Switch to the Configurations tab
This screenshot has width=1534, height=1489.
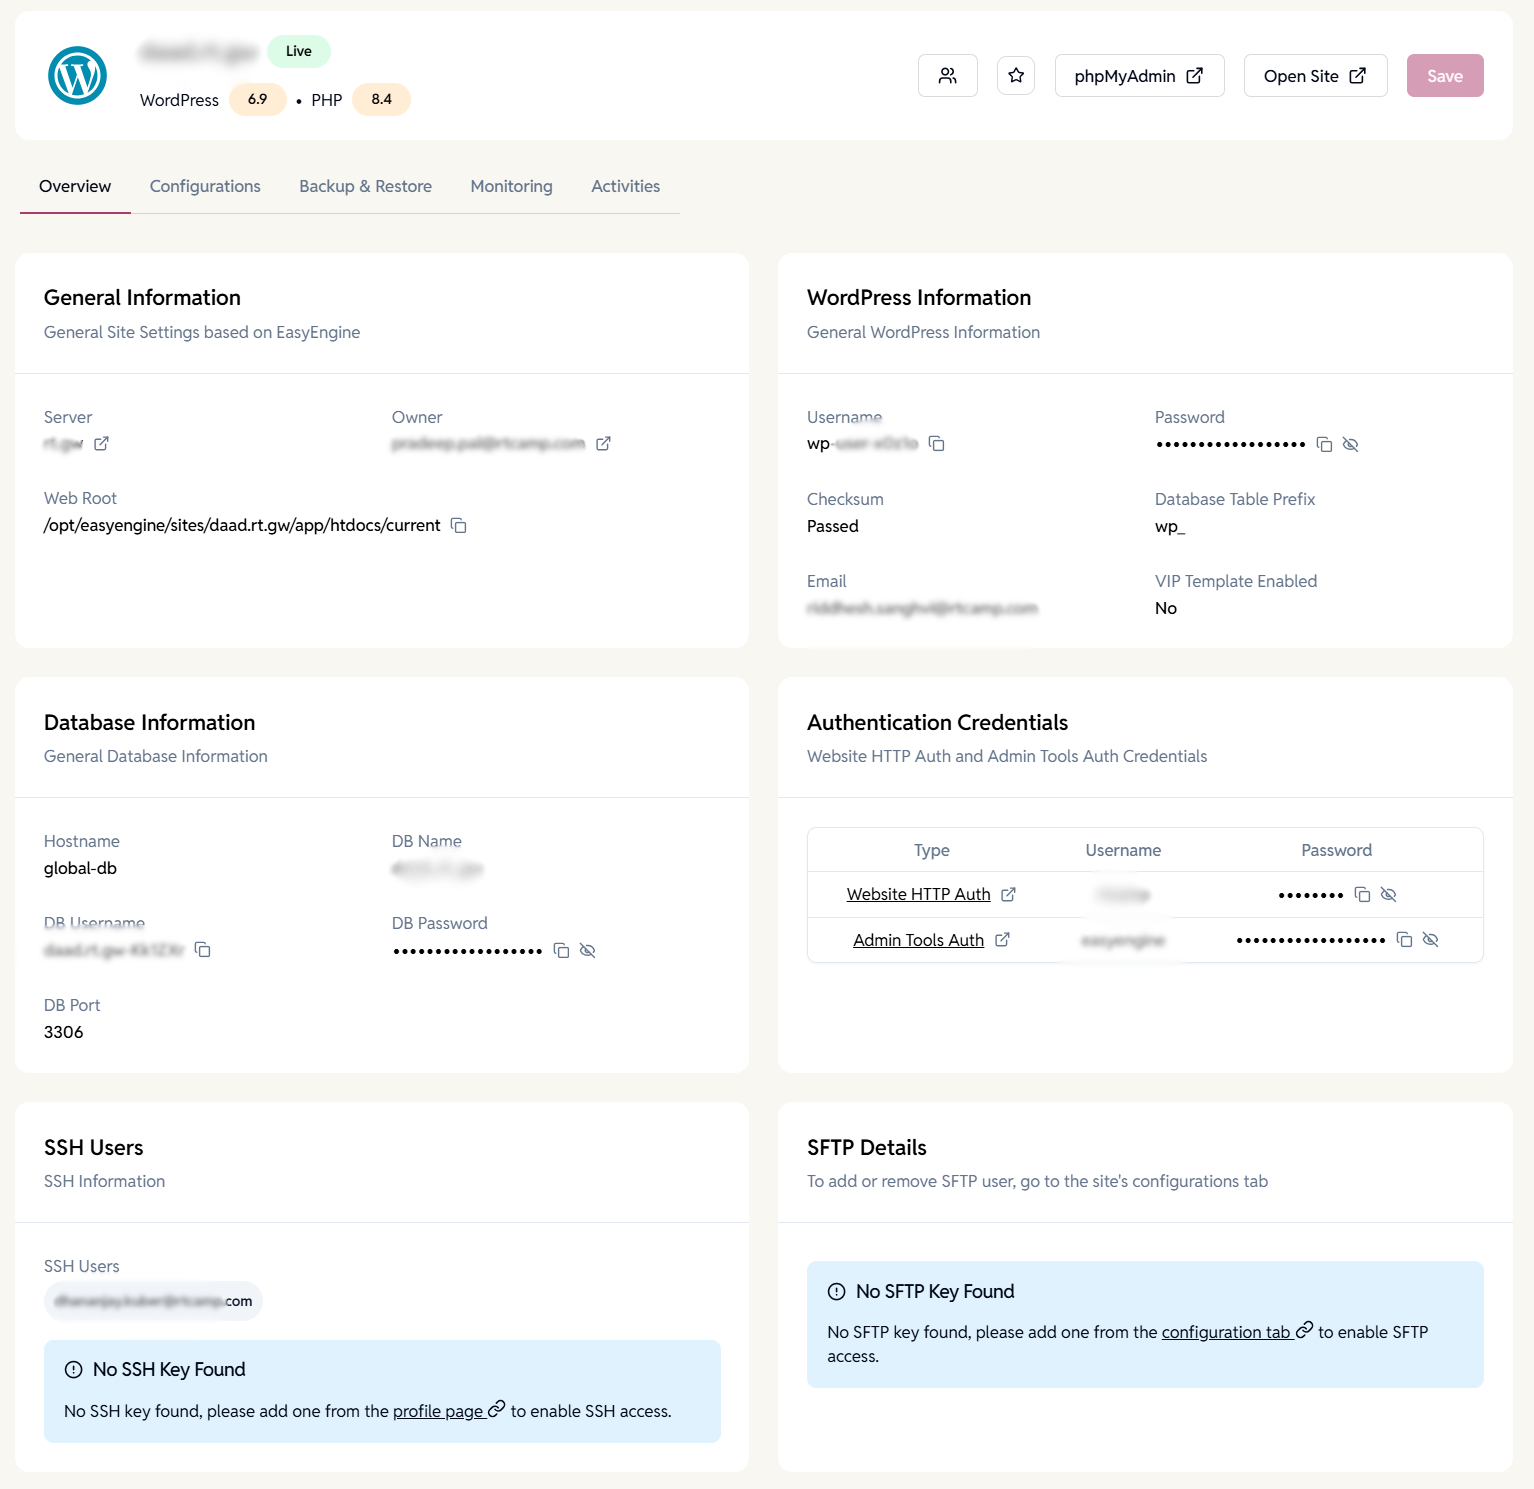204,186
